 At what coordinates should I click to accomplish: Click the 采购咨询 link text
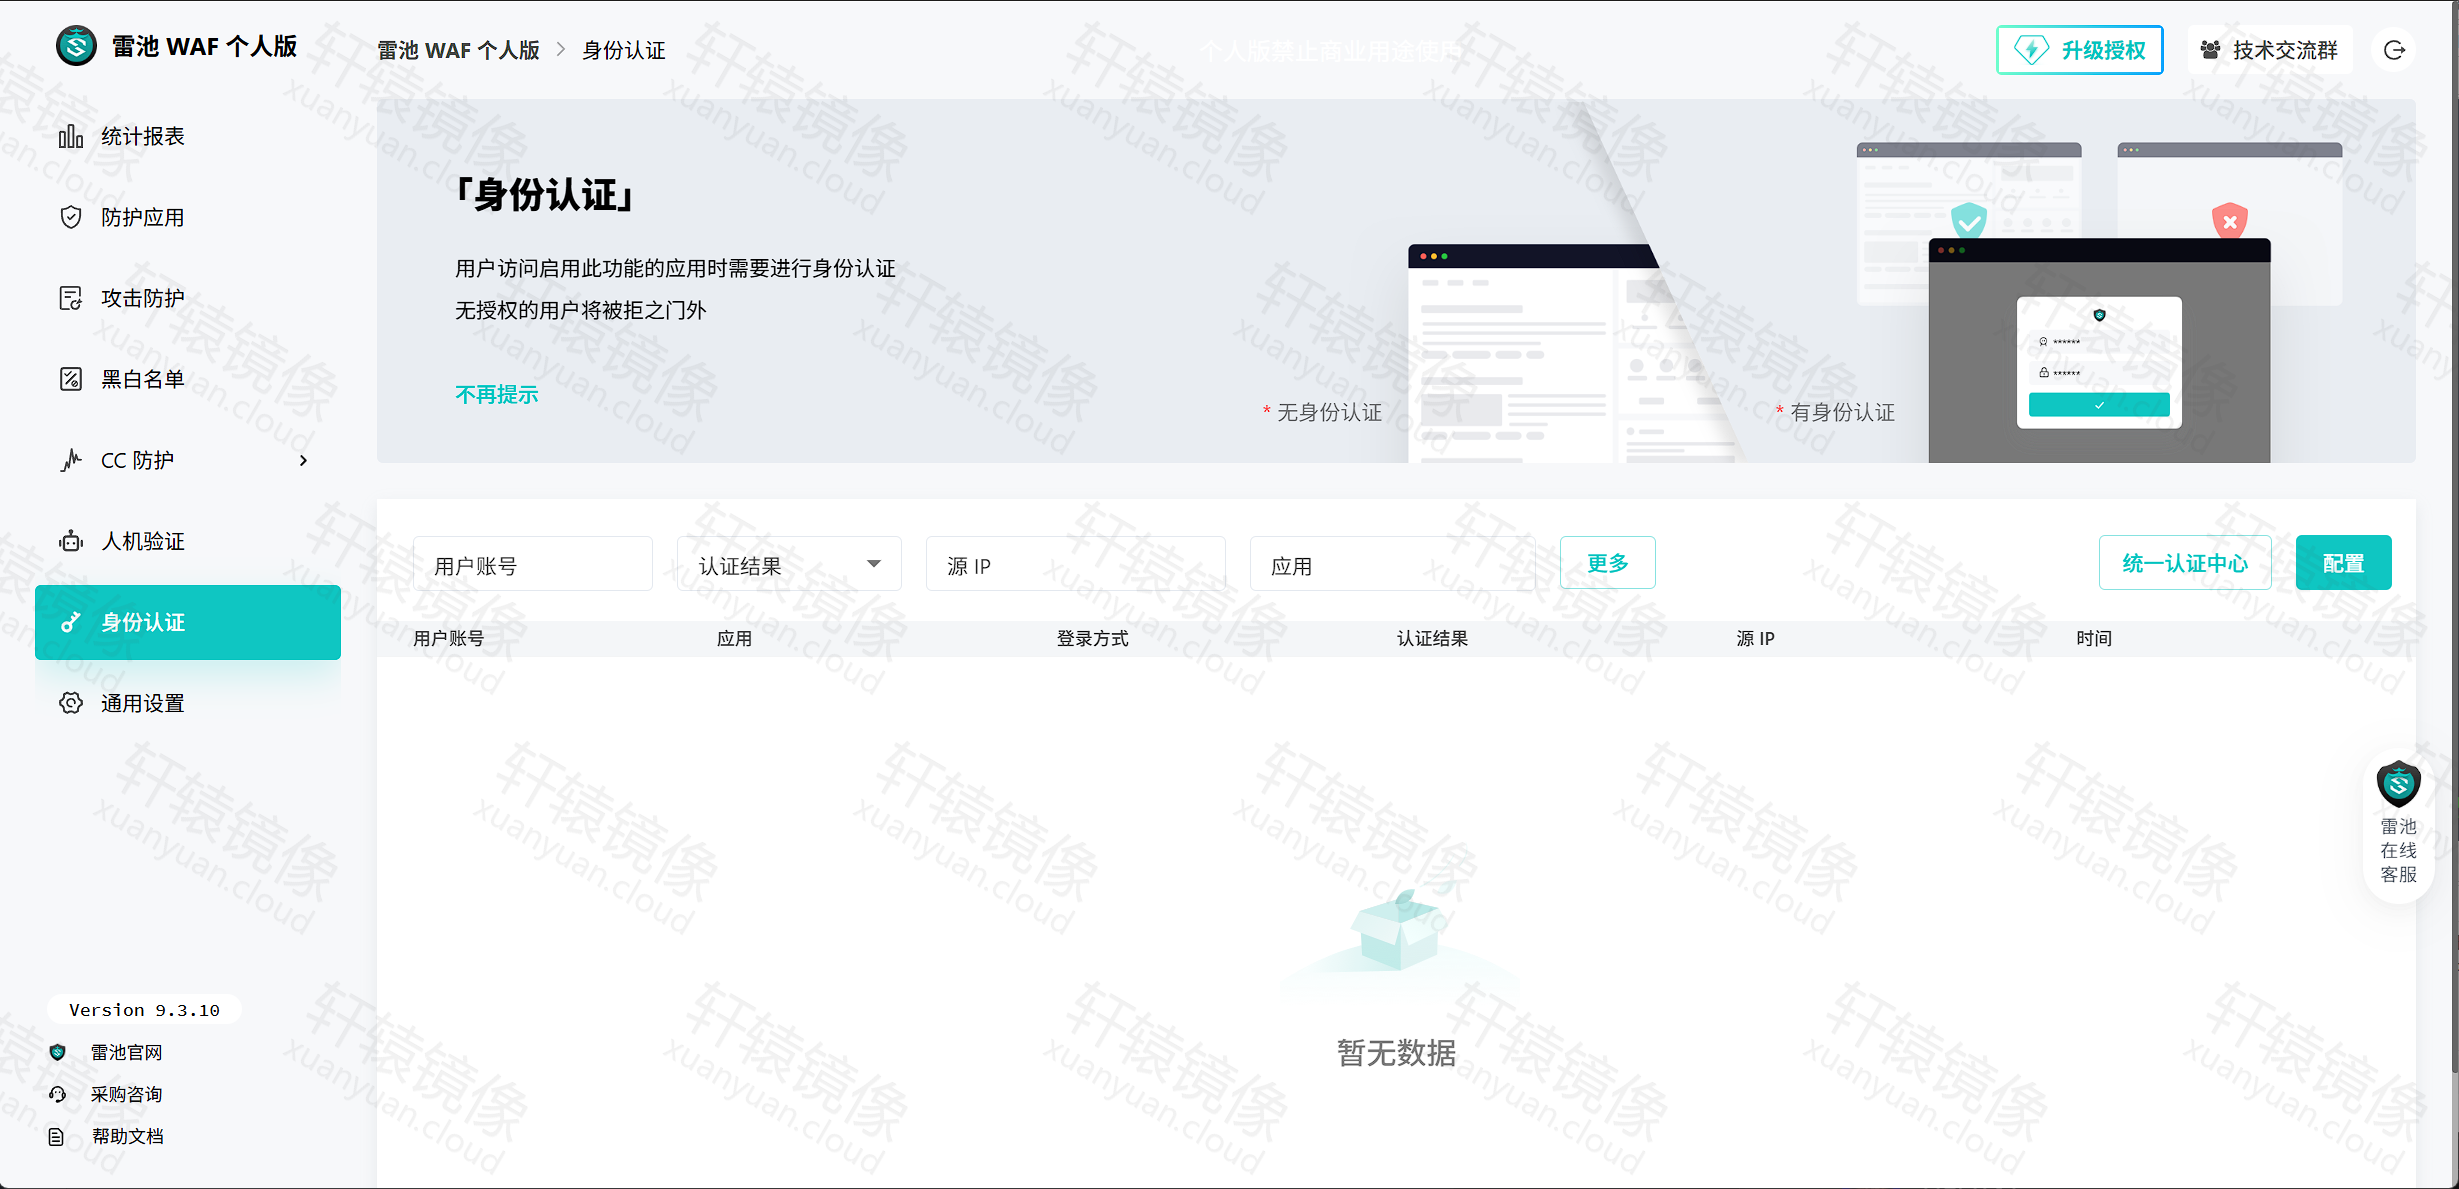[126, 1094]
